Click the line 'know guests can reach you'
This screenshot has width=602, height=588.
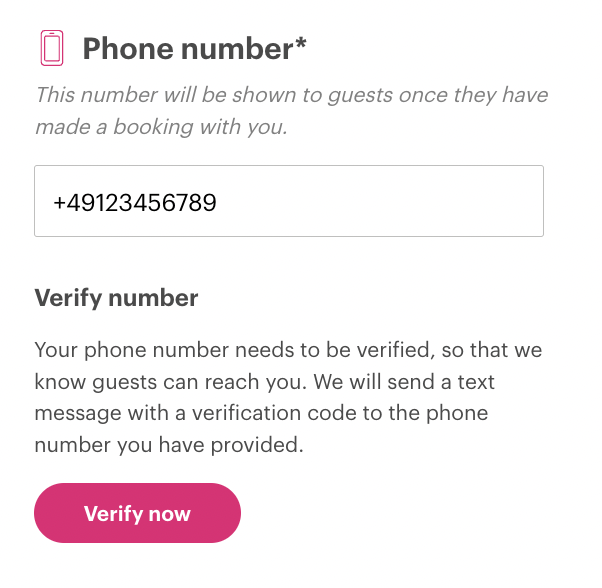[x=265, y=382]
